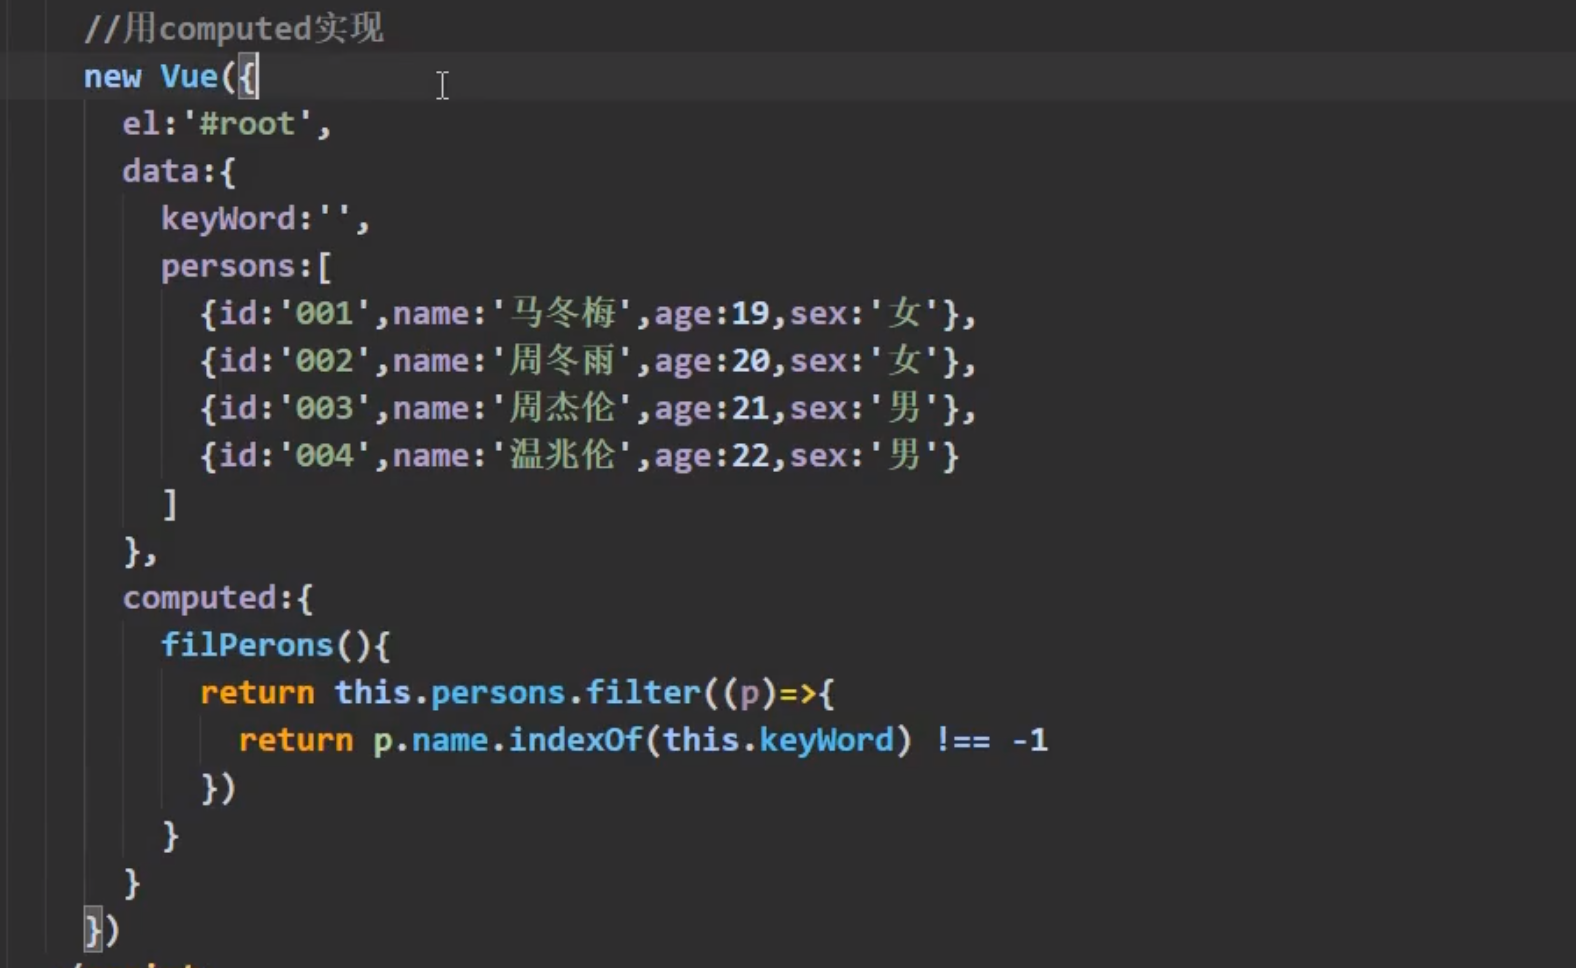Click the id '004' value
This screenshot has height=968, width=1576.
tap(324, 455)
